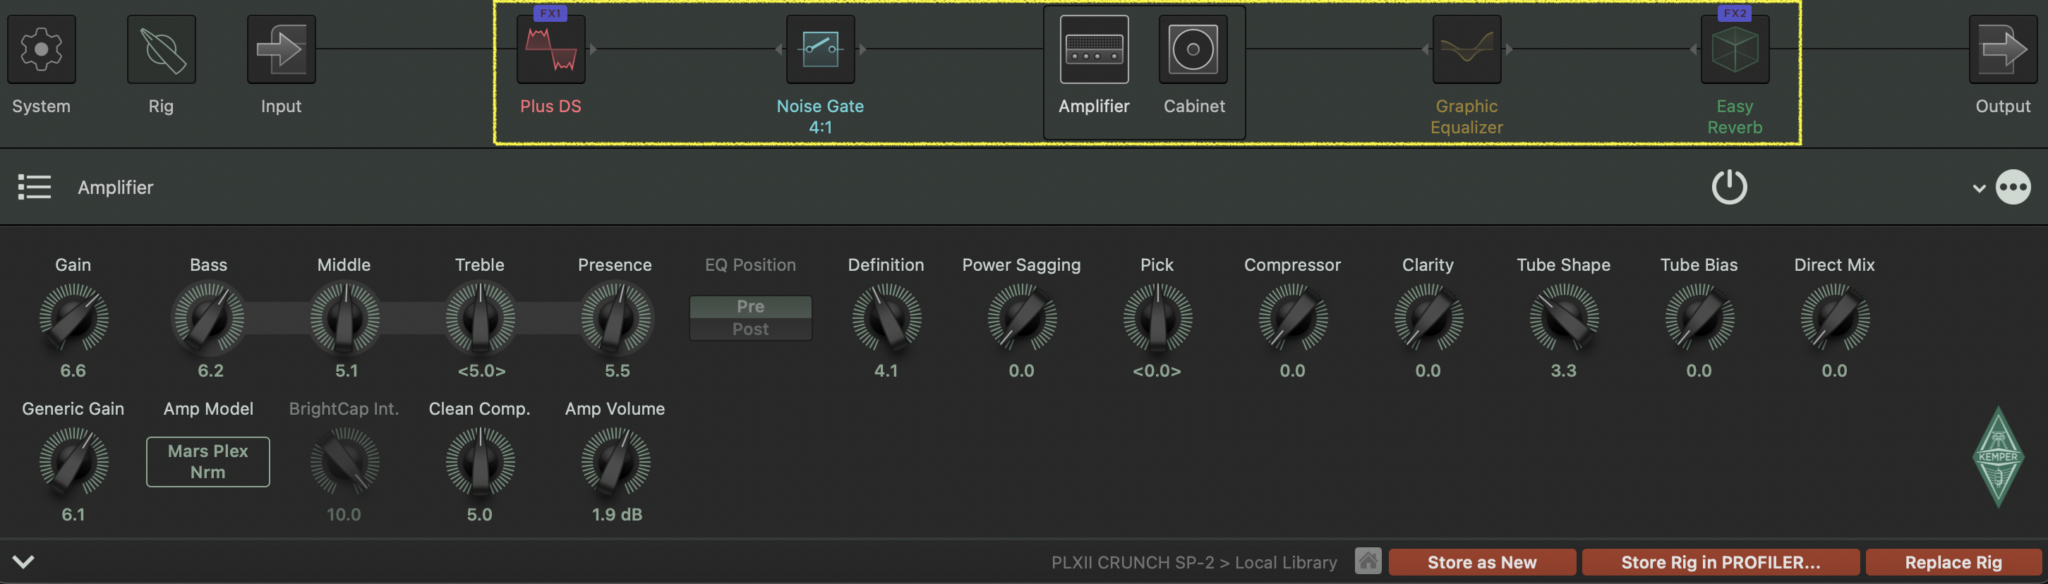Click the Power Sagging knob
The width and height of the screenshot is (2048, 584).
coord(1022,318)
